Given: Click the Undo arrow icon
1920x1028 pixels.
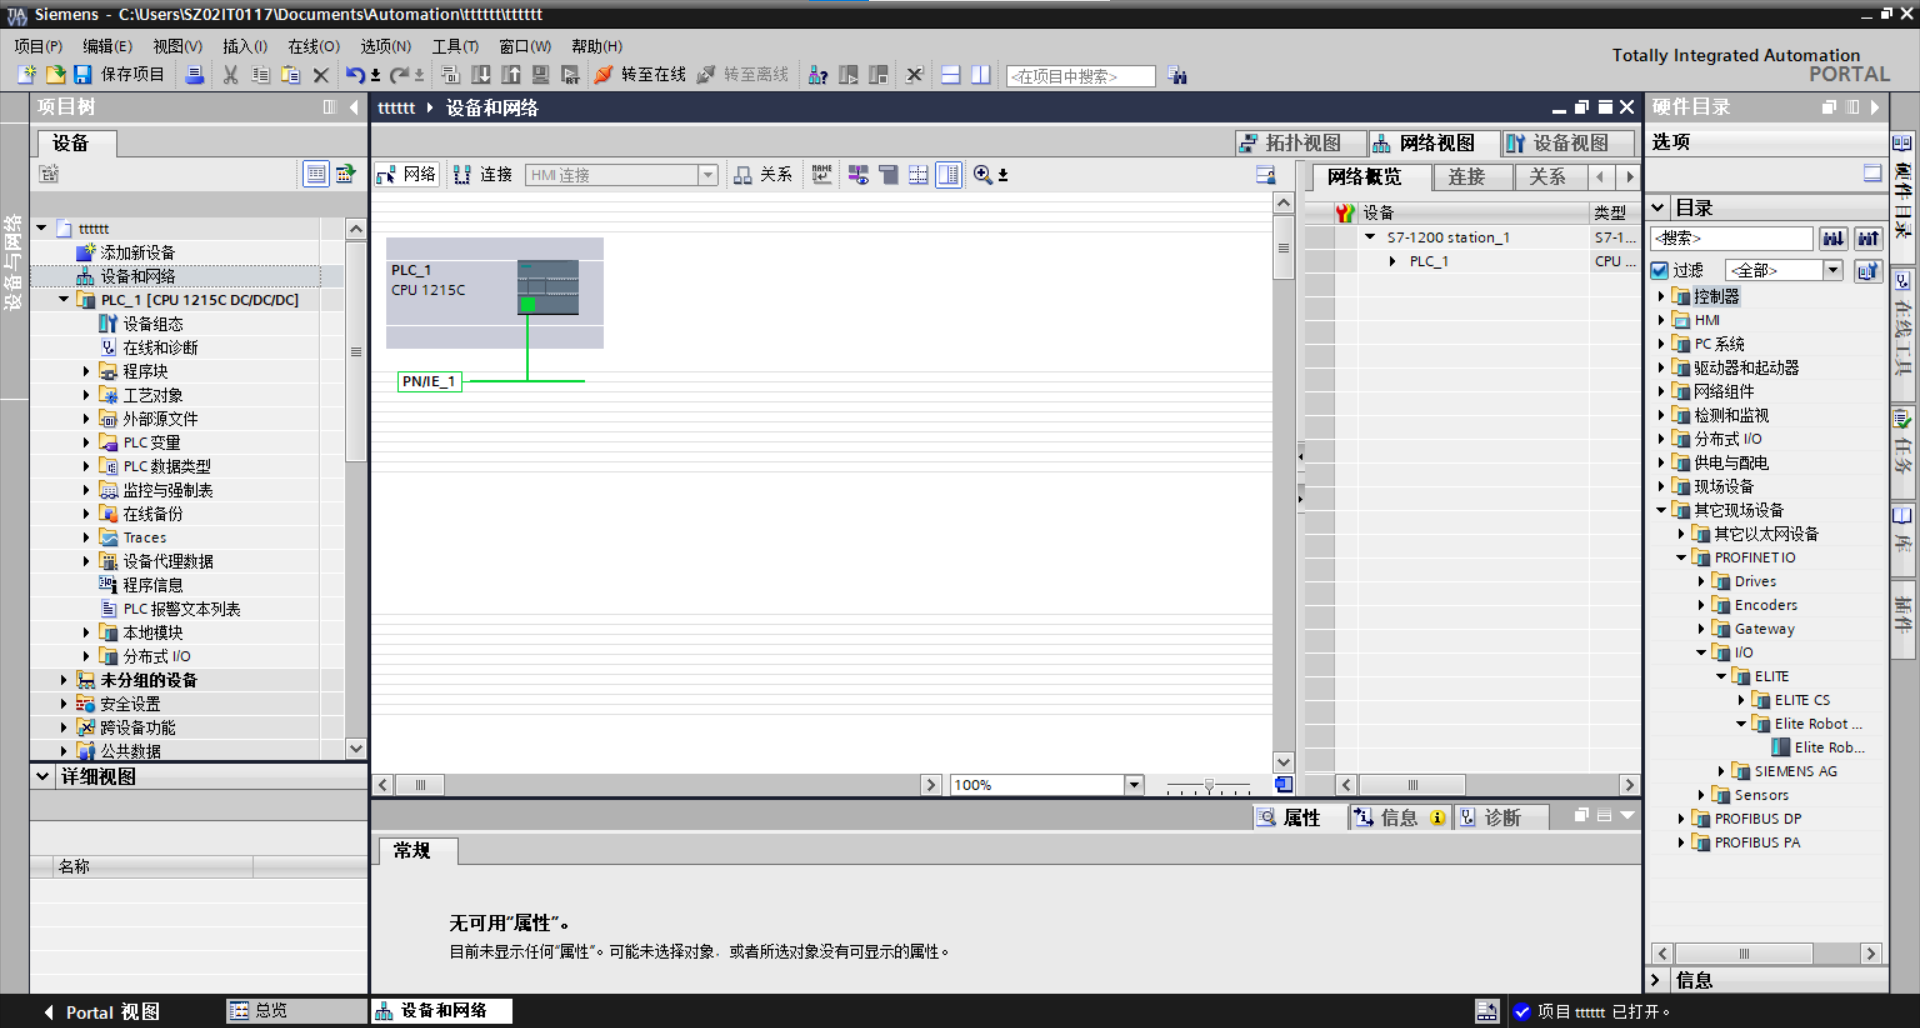Looking at the screenshot, I should pos(355,75).
